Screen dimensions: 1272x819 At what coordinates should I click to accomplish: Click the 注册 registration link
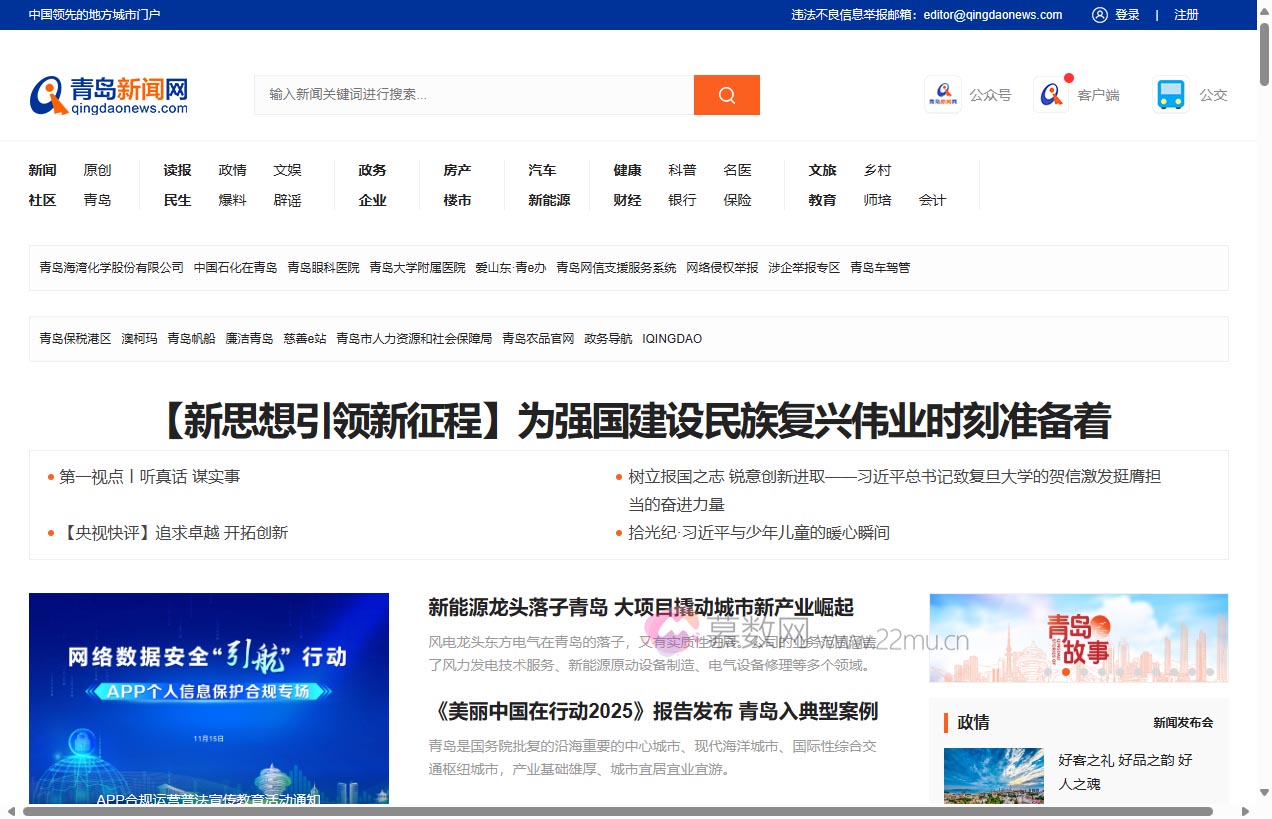coord(1186,15)
